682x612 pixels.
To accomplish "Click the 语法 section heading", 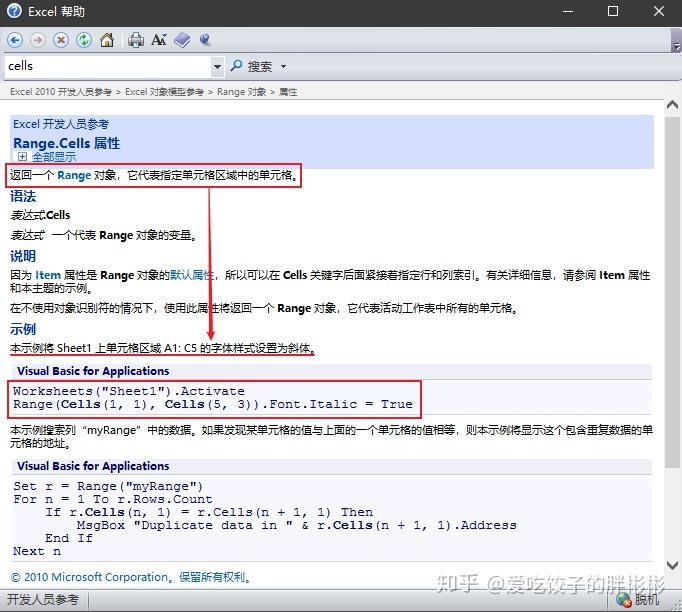I will 23,196.
